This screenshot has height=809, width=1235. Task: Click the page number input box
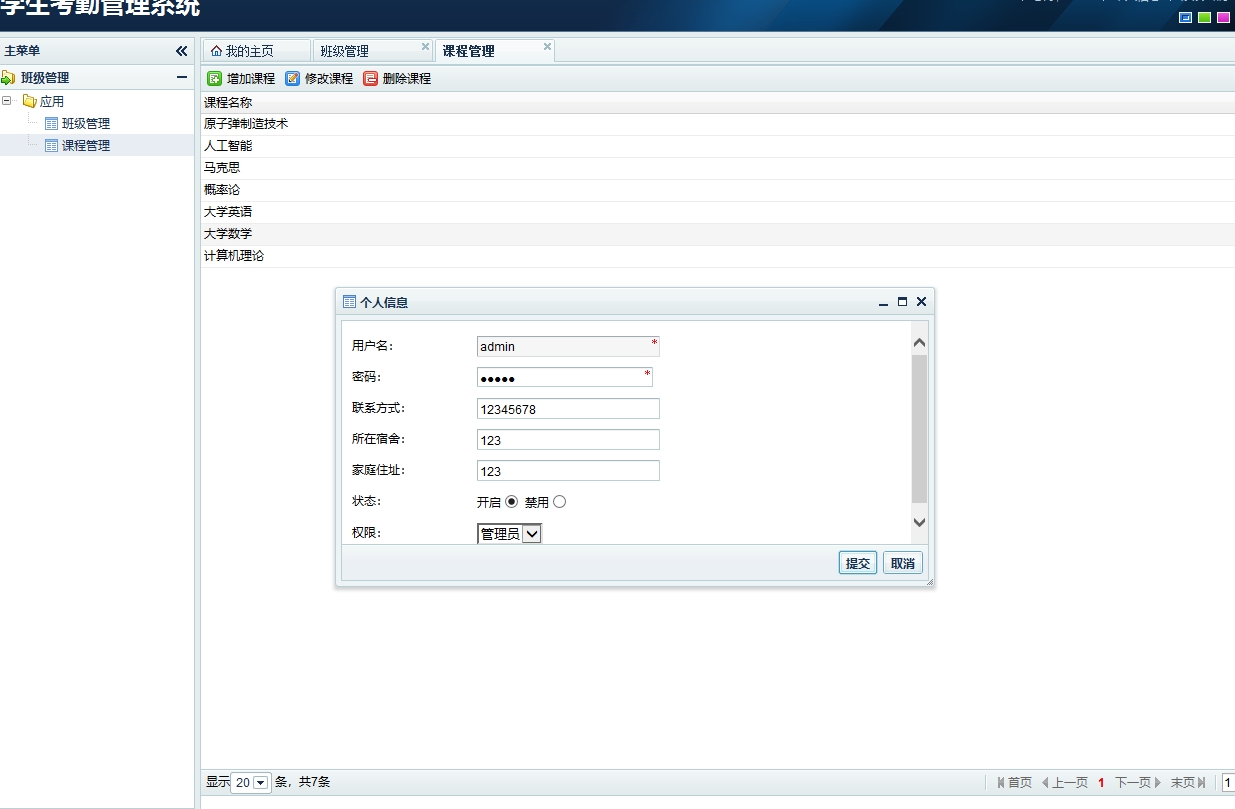tap(1229, 783)
